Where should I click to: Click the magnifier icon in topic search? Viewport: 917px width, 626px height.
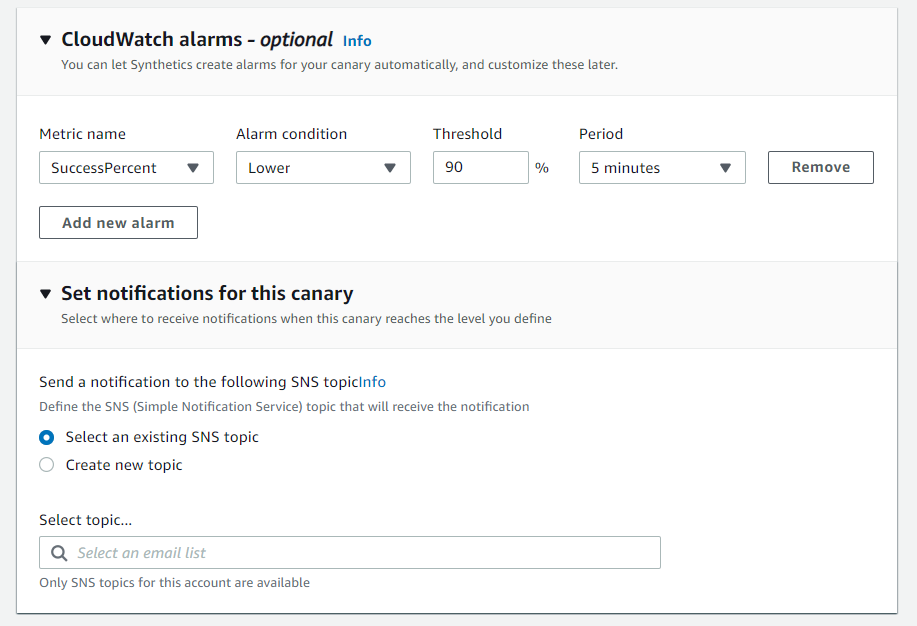tap(59, 553)
